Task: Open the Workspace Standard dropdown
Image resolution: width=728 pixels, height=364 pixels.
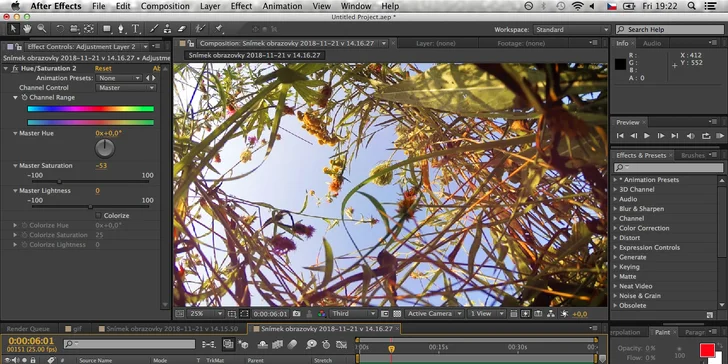Action: [572, 29]
